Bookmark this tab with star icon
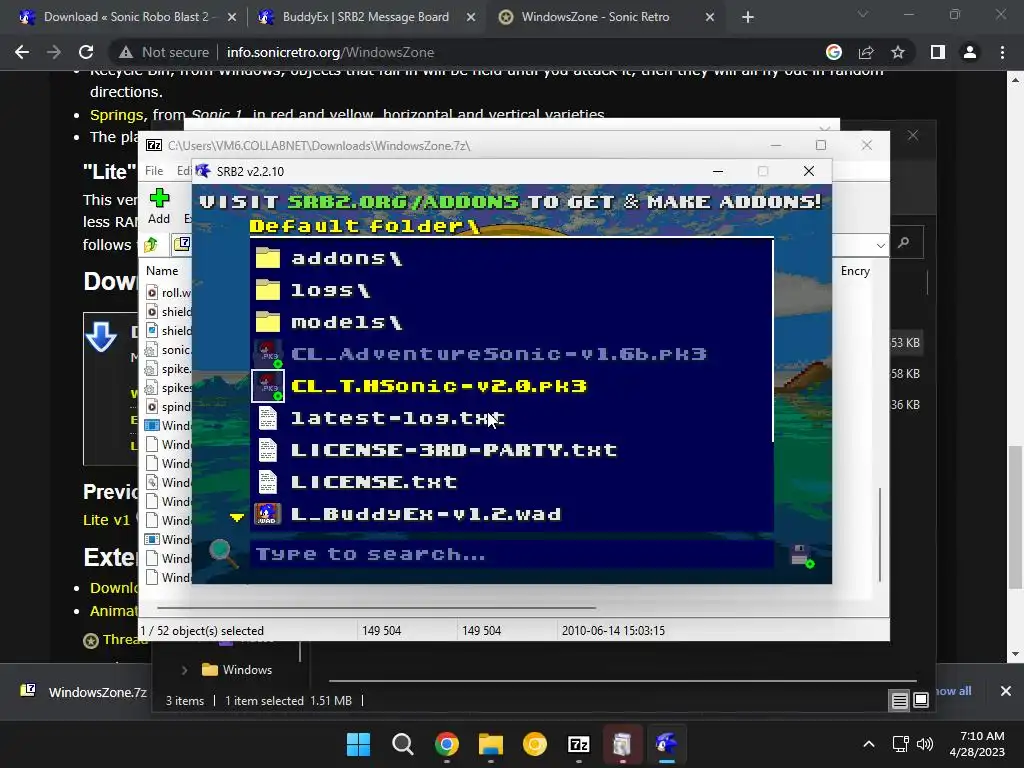 click(x=898, y=52)
